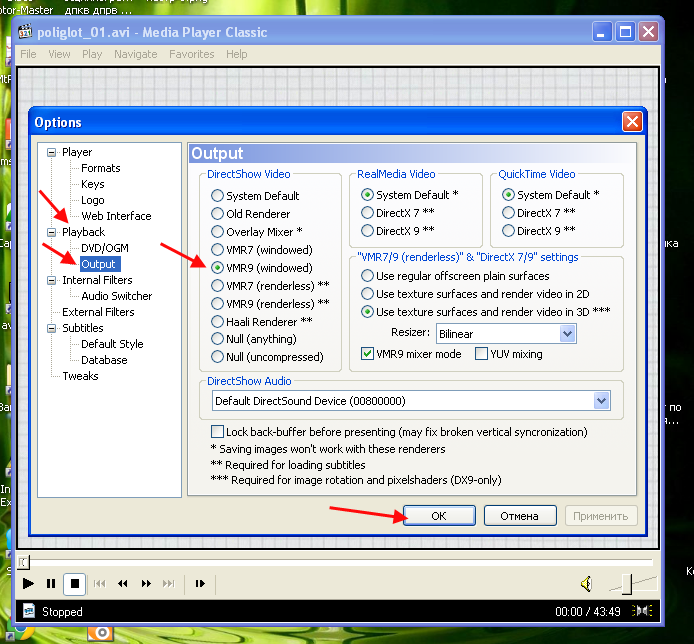Pause playback with the pause icon

pyautogui.click(x=51, y=584)
